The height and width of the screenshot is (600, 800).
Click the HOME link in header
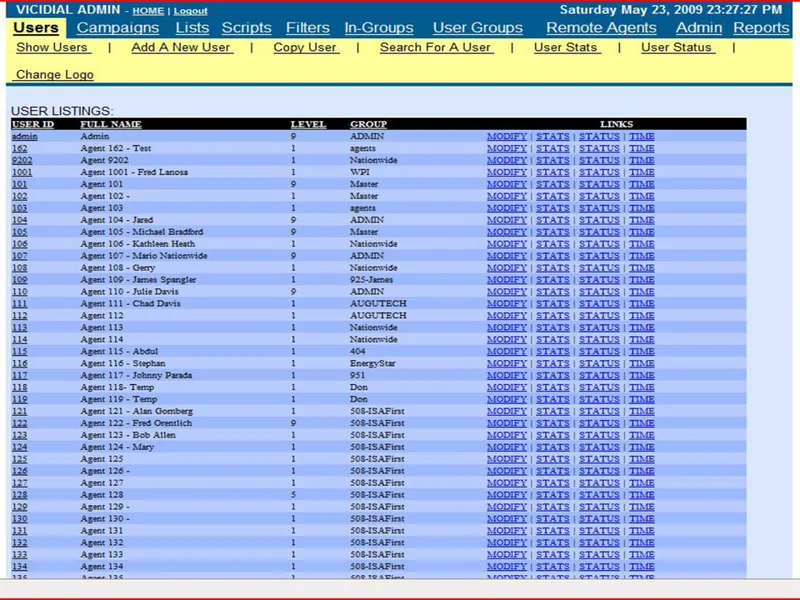point(148,11)
